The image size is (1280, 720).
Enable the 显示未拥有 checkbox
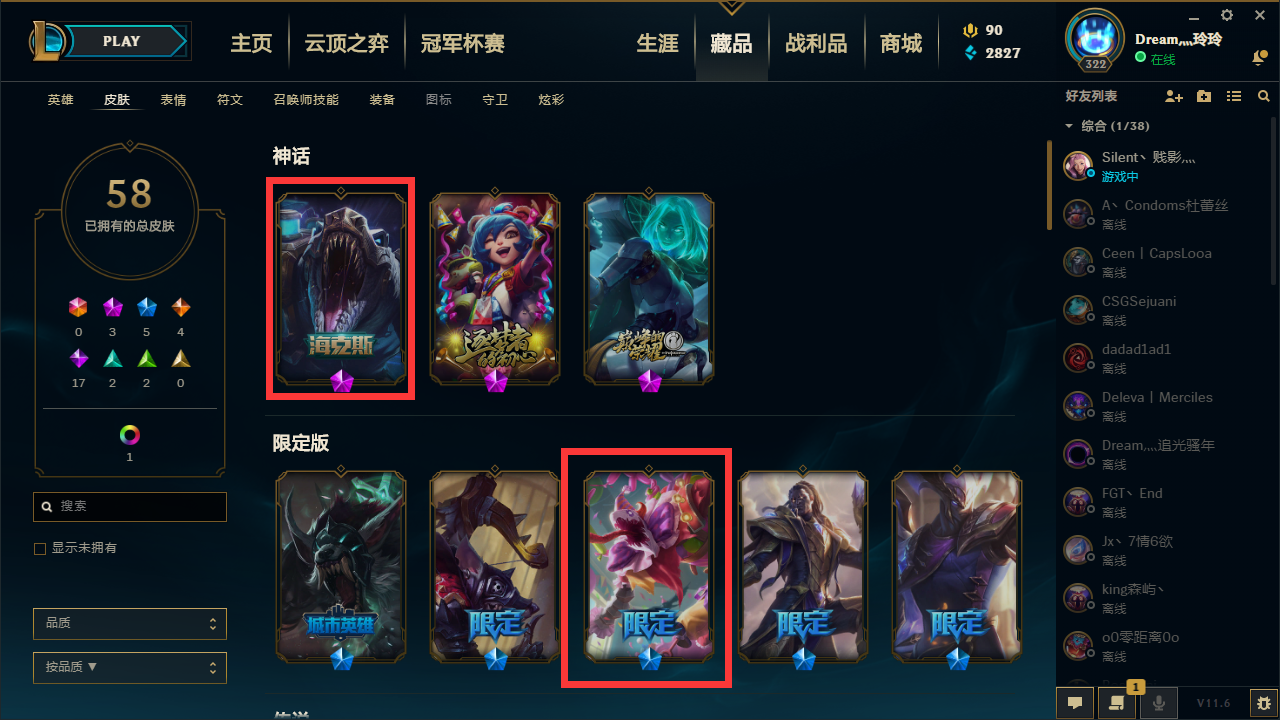tap(40, 549)
